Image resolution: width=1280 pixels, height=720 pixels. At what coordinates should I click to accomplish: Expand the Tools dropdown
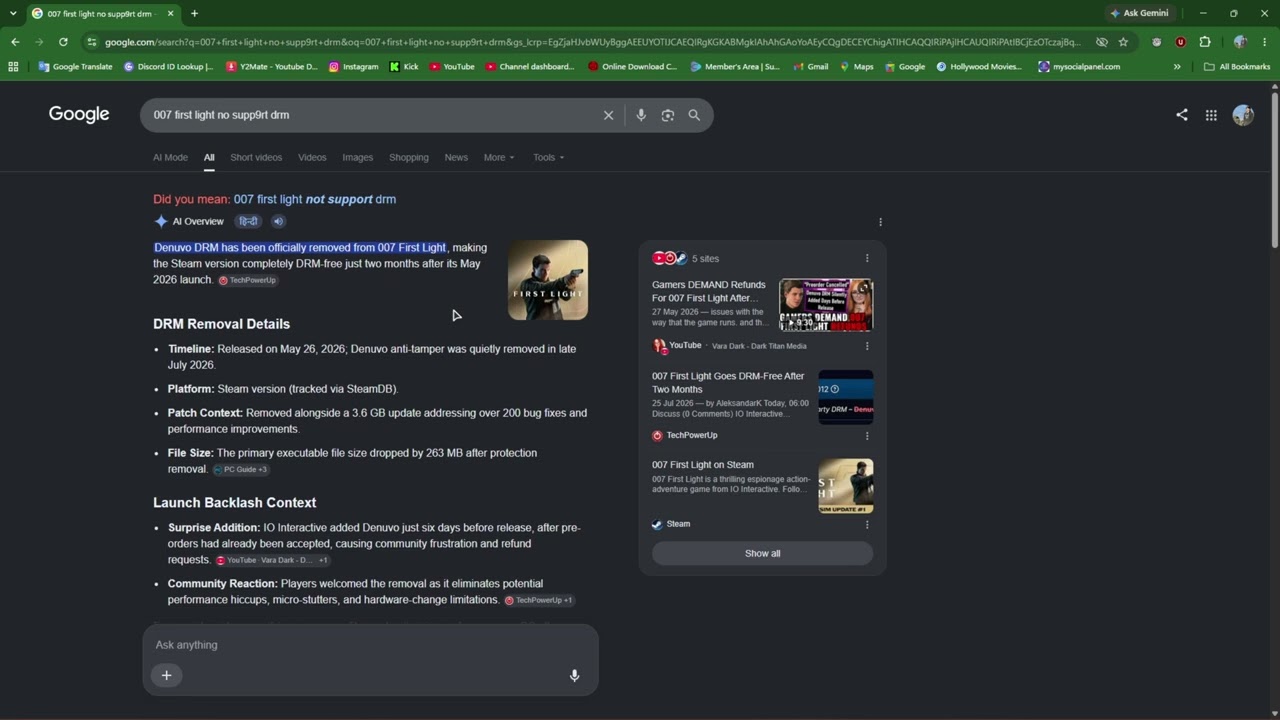[x=548, y=157]
